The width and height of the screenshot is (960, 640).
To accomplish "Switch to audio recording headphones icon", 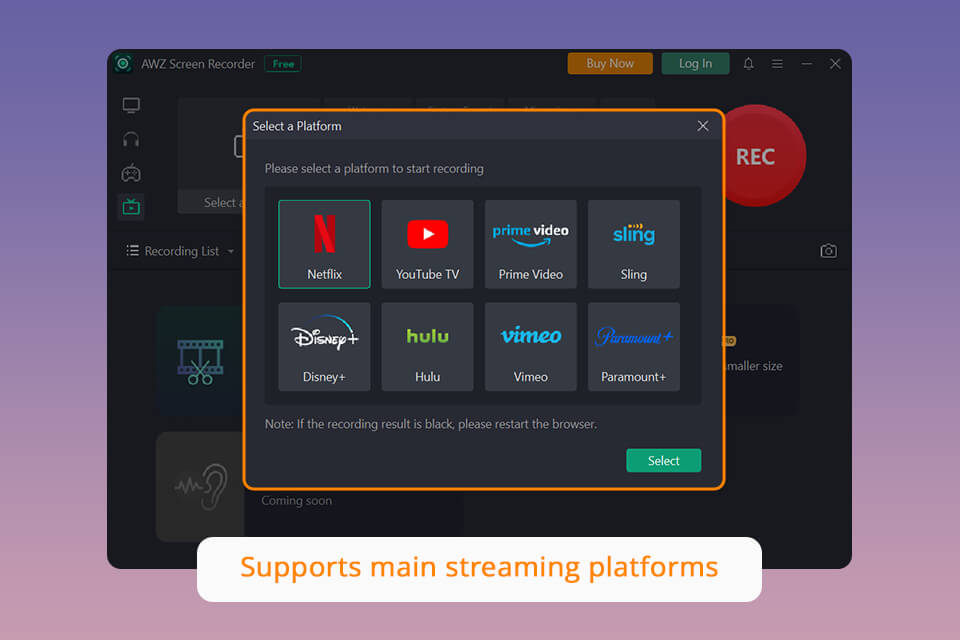I will [x=131, y=140].
